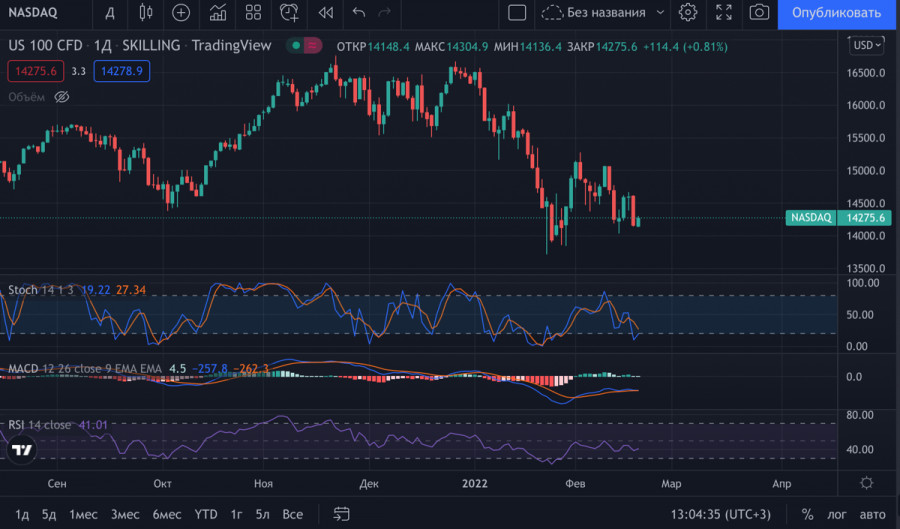
Task: Select the YTD time range
Action: point(206,514)
